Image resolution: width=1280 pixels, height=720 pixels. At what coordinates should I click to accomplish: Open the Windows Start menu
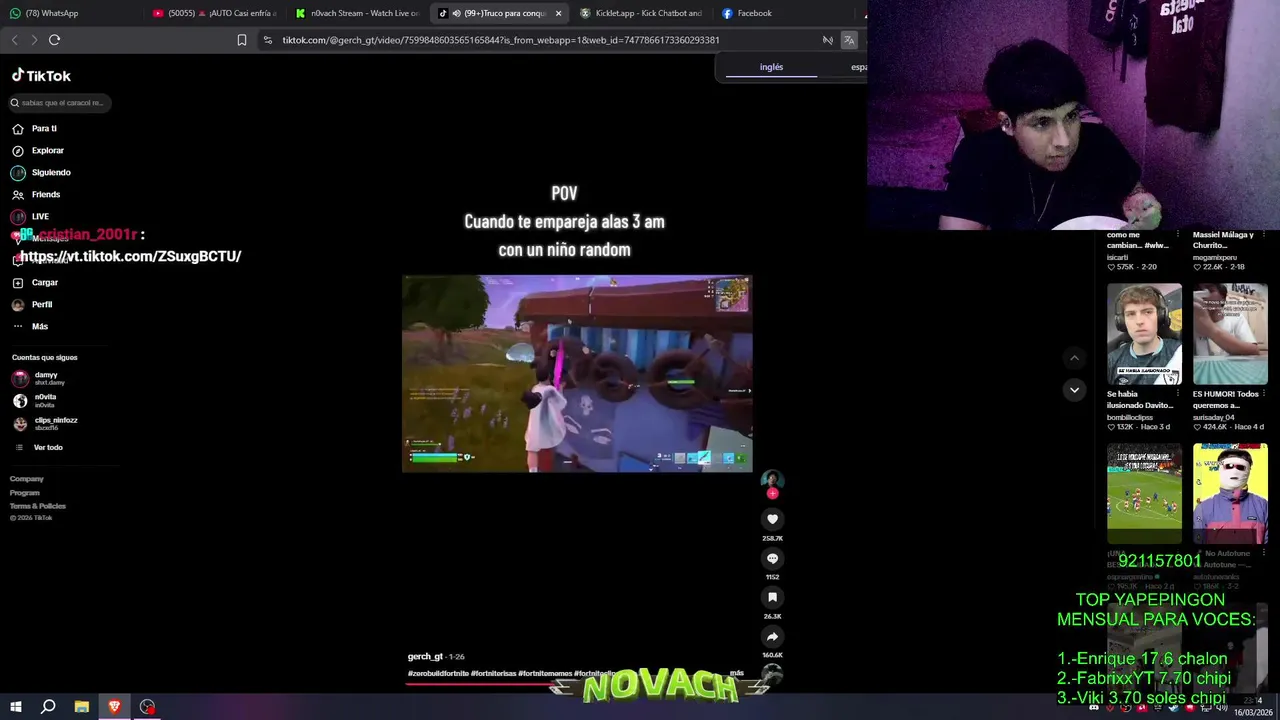(x=16, y=707)
